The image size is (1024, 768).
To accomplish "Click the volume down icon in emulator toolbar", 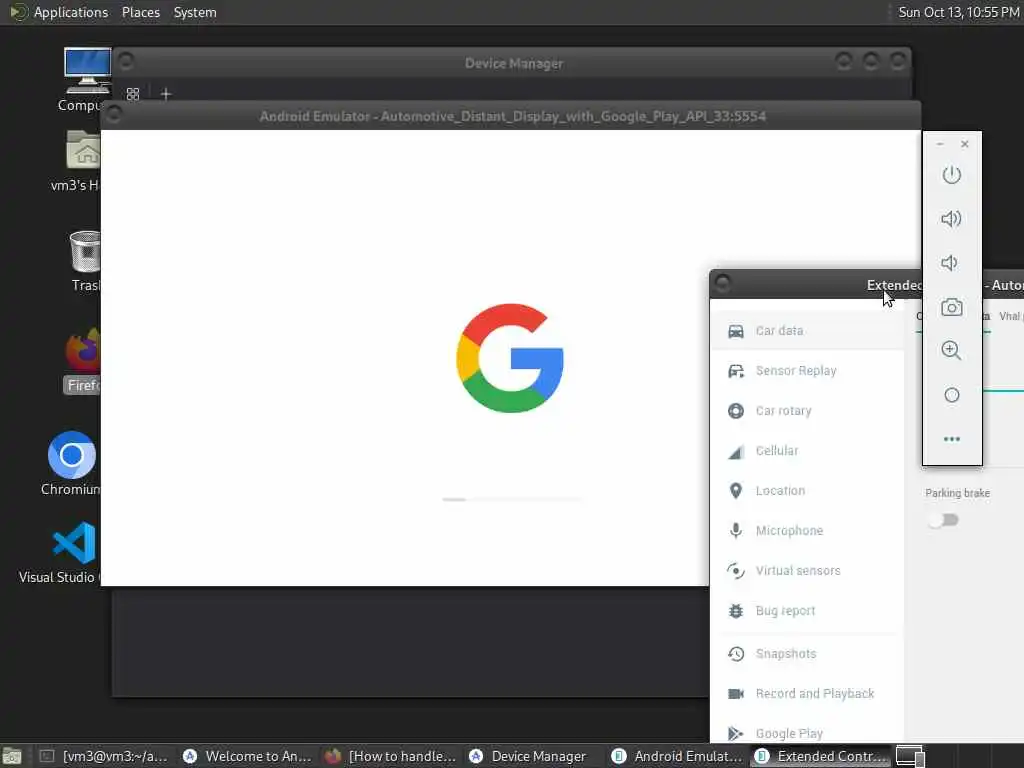I will point(950,263).
